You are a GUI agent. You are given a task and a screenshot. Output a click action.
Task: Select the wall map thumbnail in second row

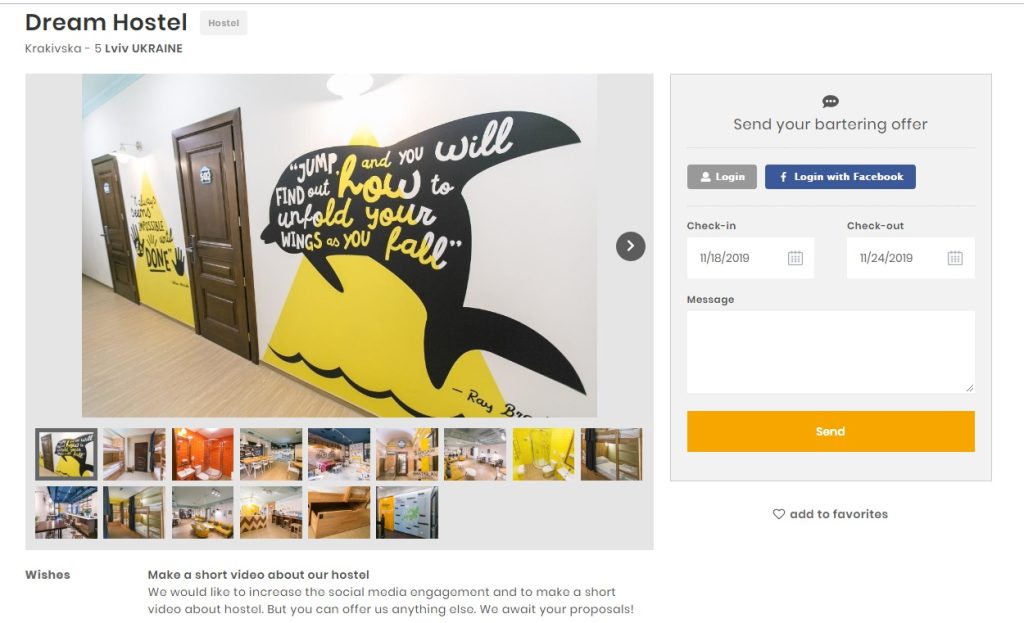[407, 512]
